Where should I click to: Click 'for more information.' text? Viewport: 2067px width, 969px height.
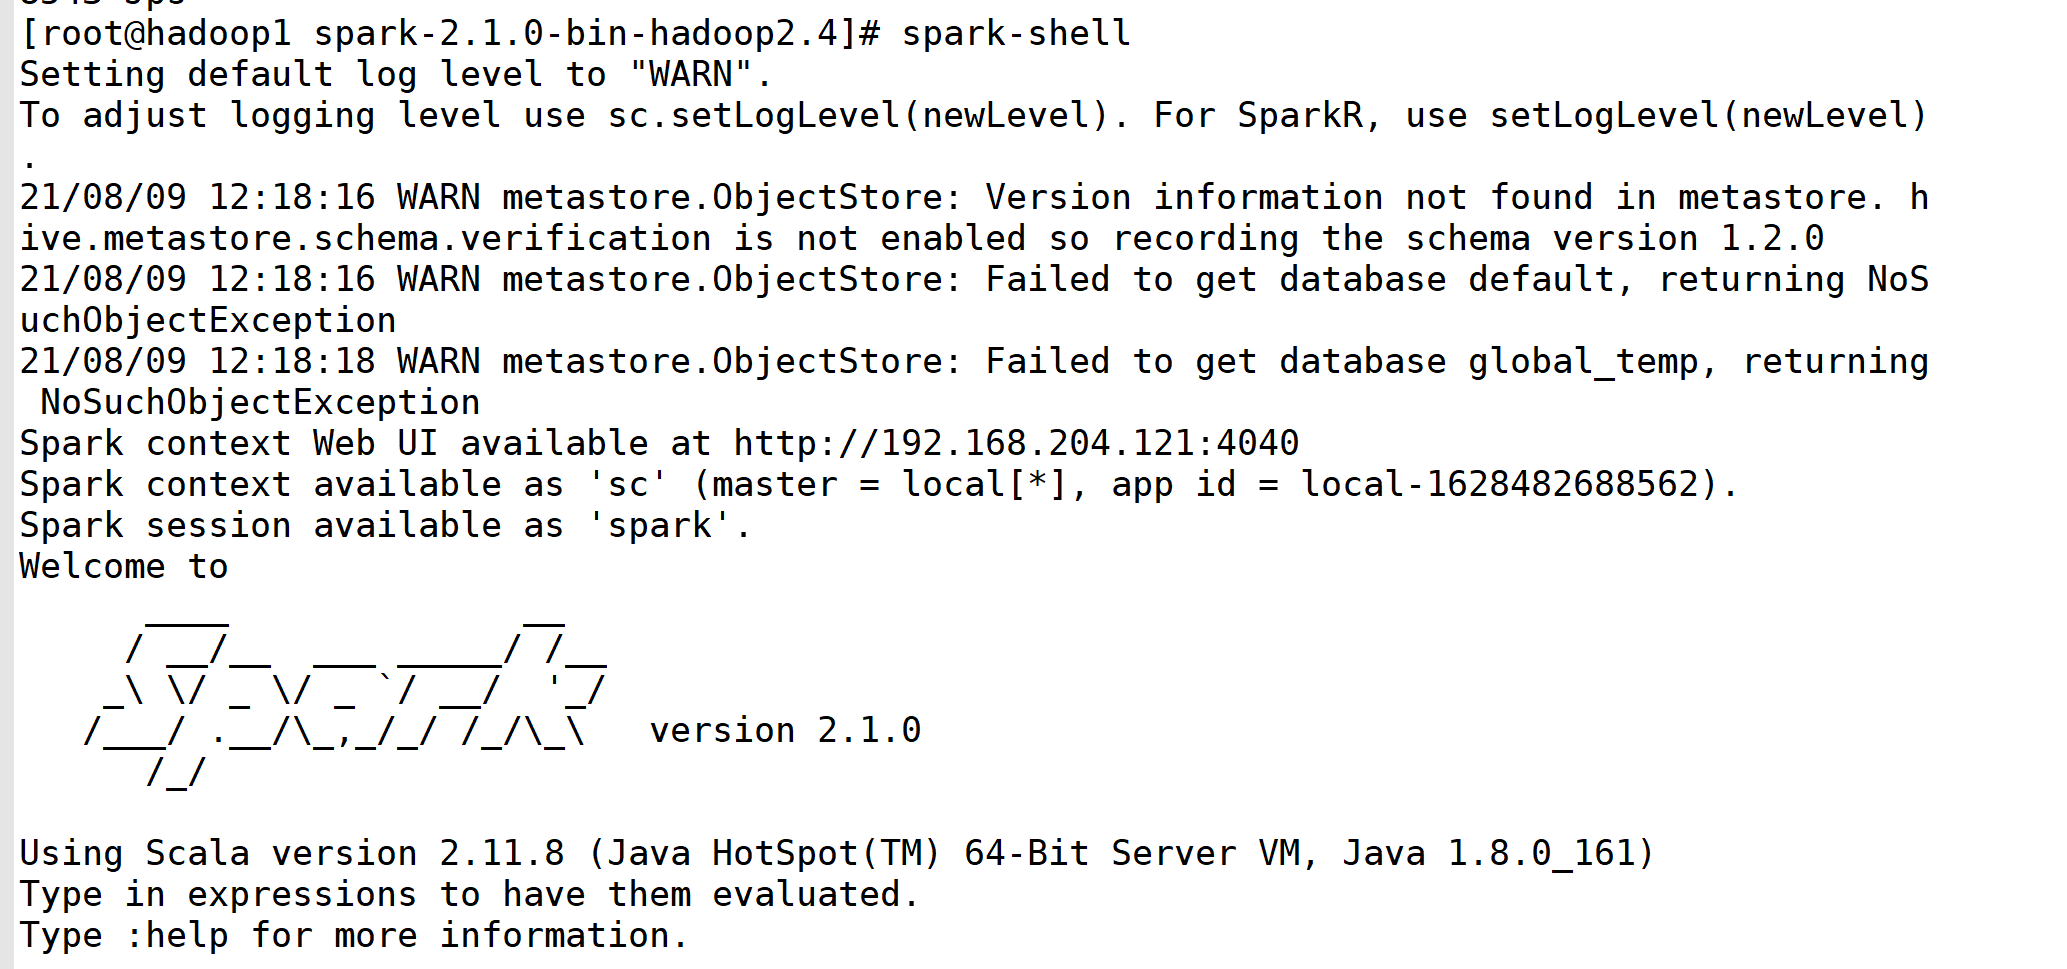click(470, 936)
